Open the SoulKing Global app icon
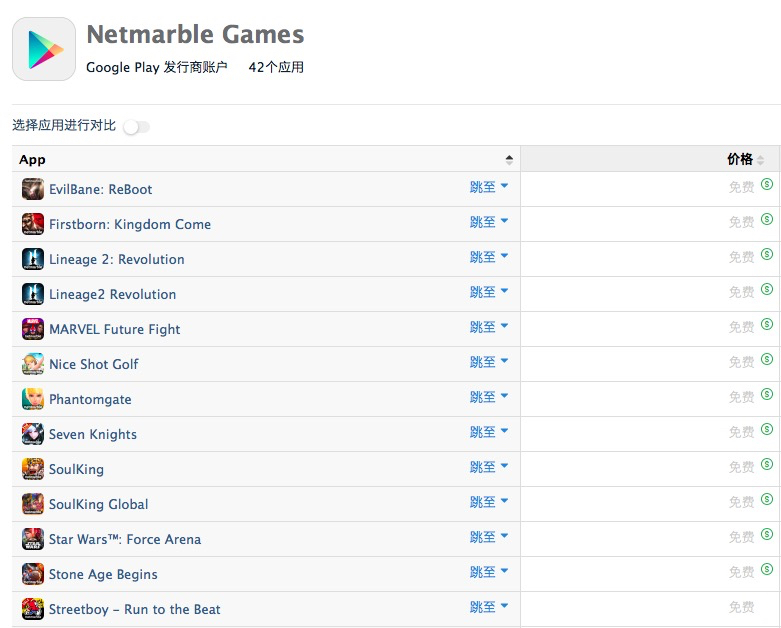Screen dimensions: 781x628 33,504
